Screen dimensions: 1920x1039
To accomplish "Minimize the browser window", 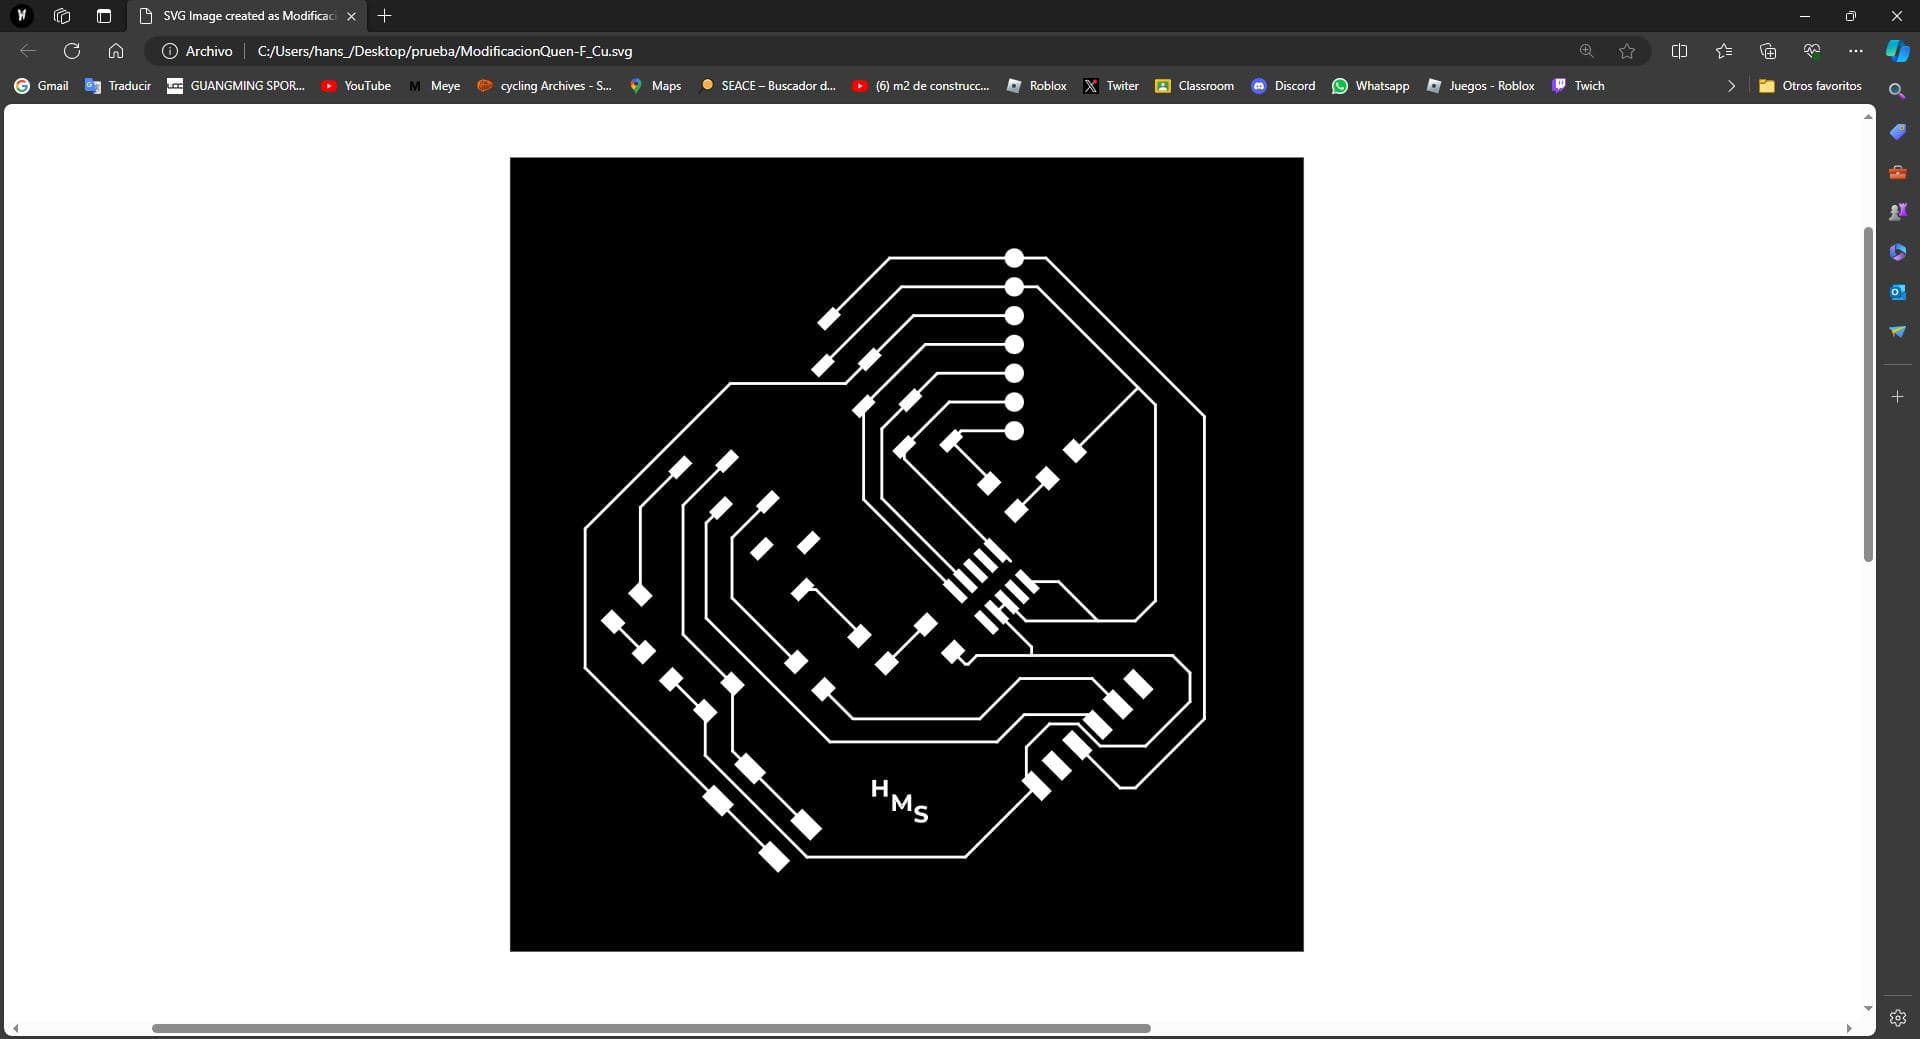I will click(1805, 16).
